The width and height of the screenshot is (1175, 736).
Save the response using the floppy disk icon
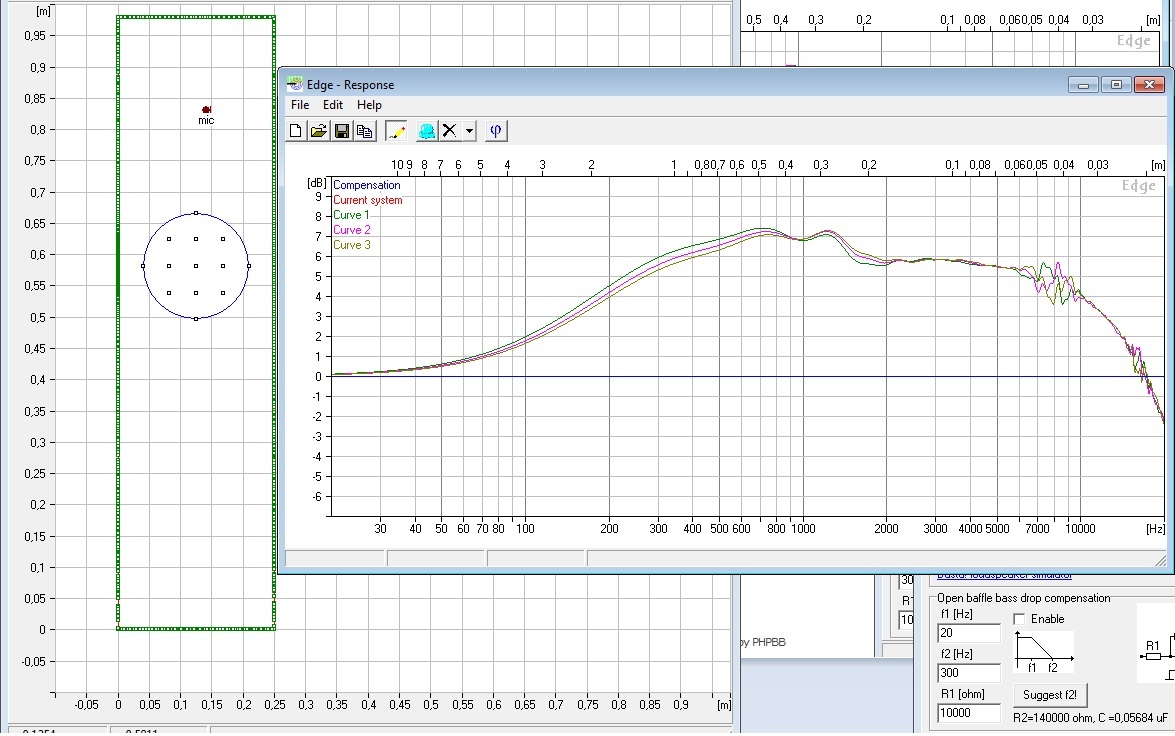[x=342, y=131]
